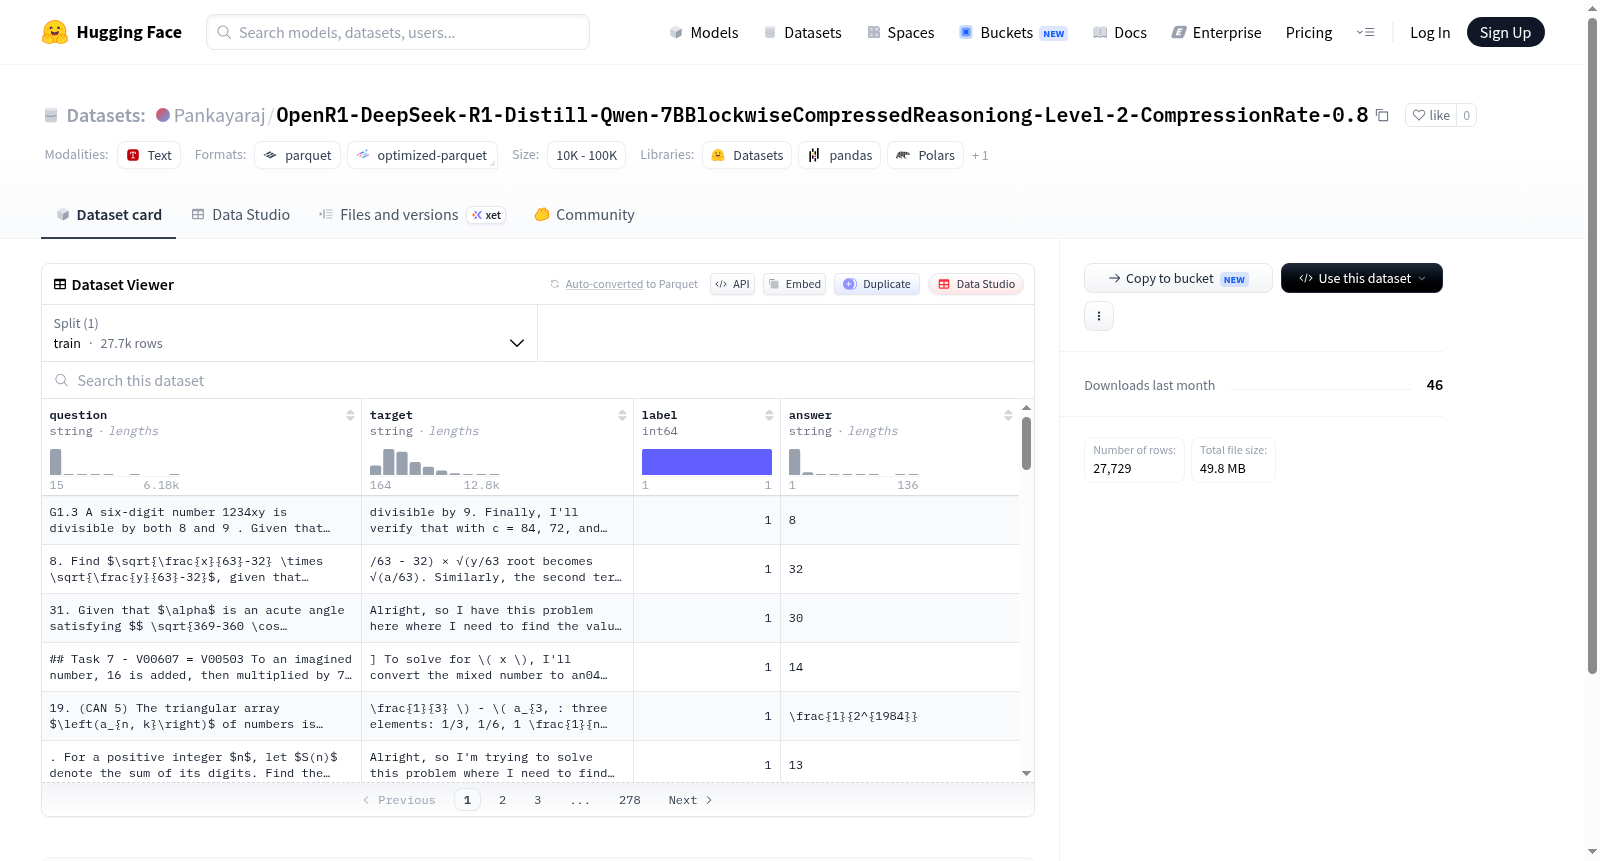The width and height of the screenshot is (1600, 861).
Task: Click the Text modality tag
Action: [149, 155]
